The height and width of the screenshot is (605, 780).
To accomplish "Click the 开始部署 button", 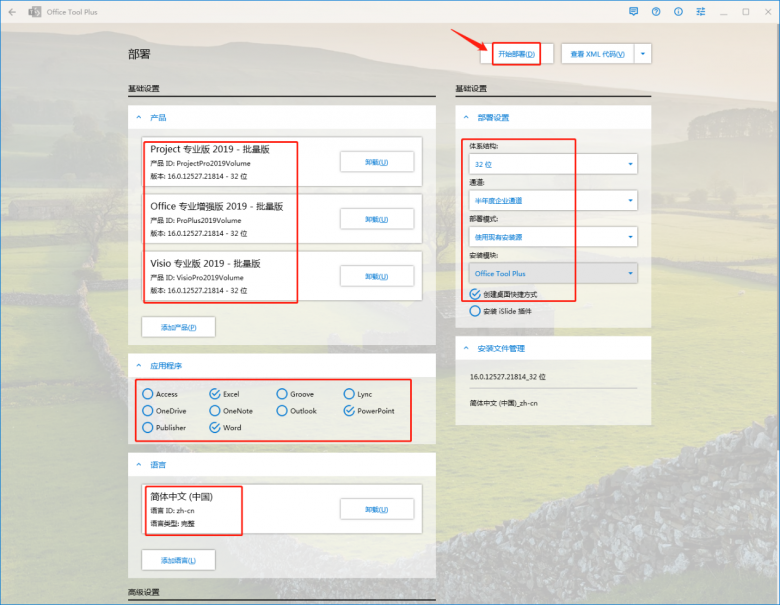I will click(x=517, y=54).
